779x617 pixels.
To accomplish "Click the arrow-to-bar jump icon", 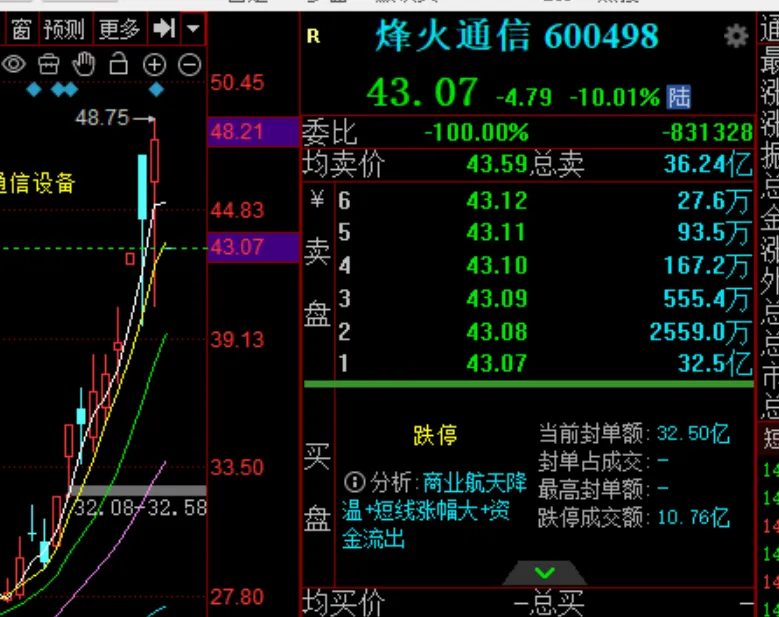I will coord(163,29).
